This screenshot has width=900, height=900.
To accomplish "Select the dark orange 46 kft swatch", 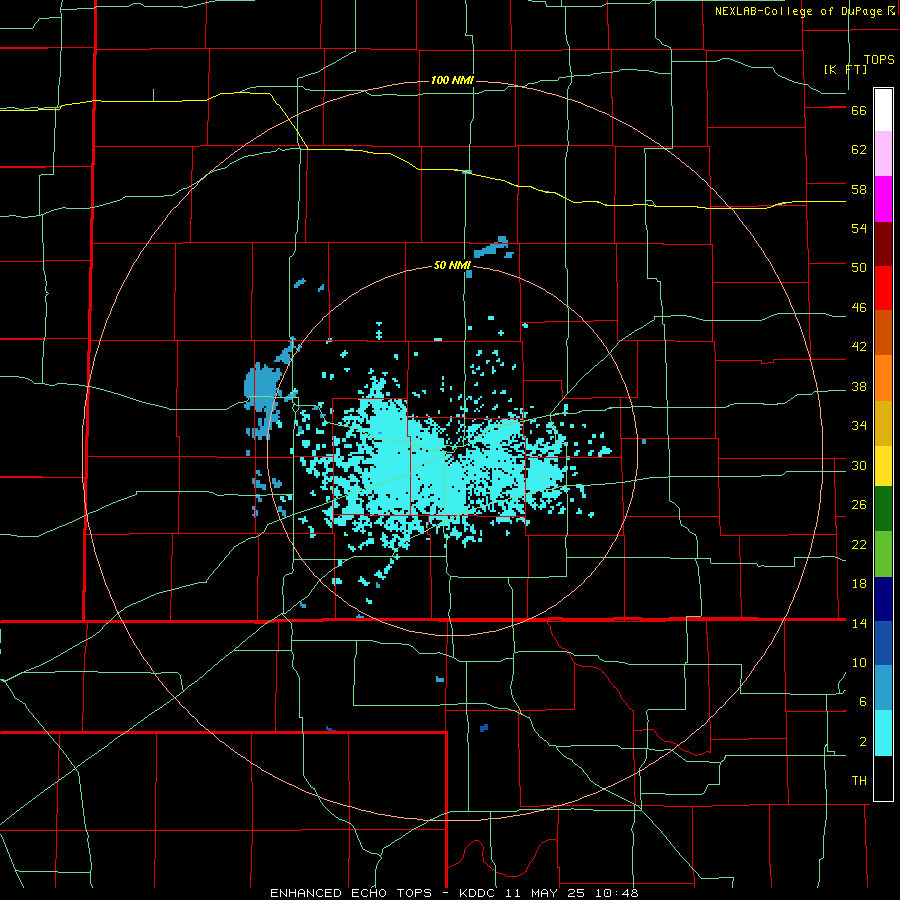I will click(883, 333).
